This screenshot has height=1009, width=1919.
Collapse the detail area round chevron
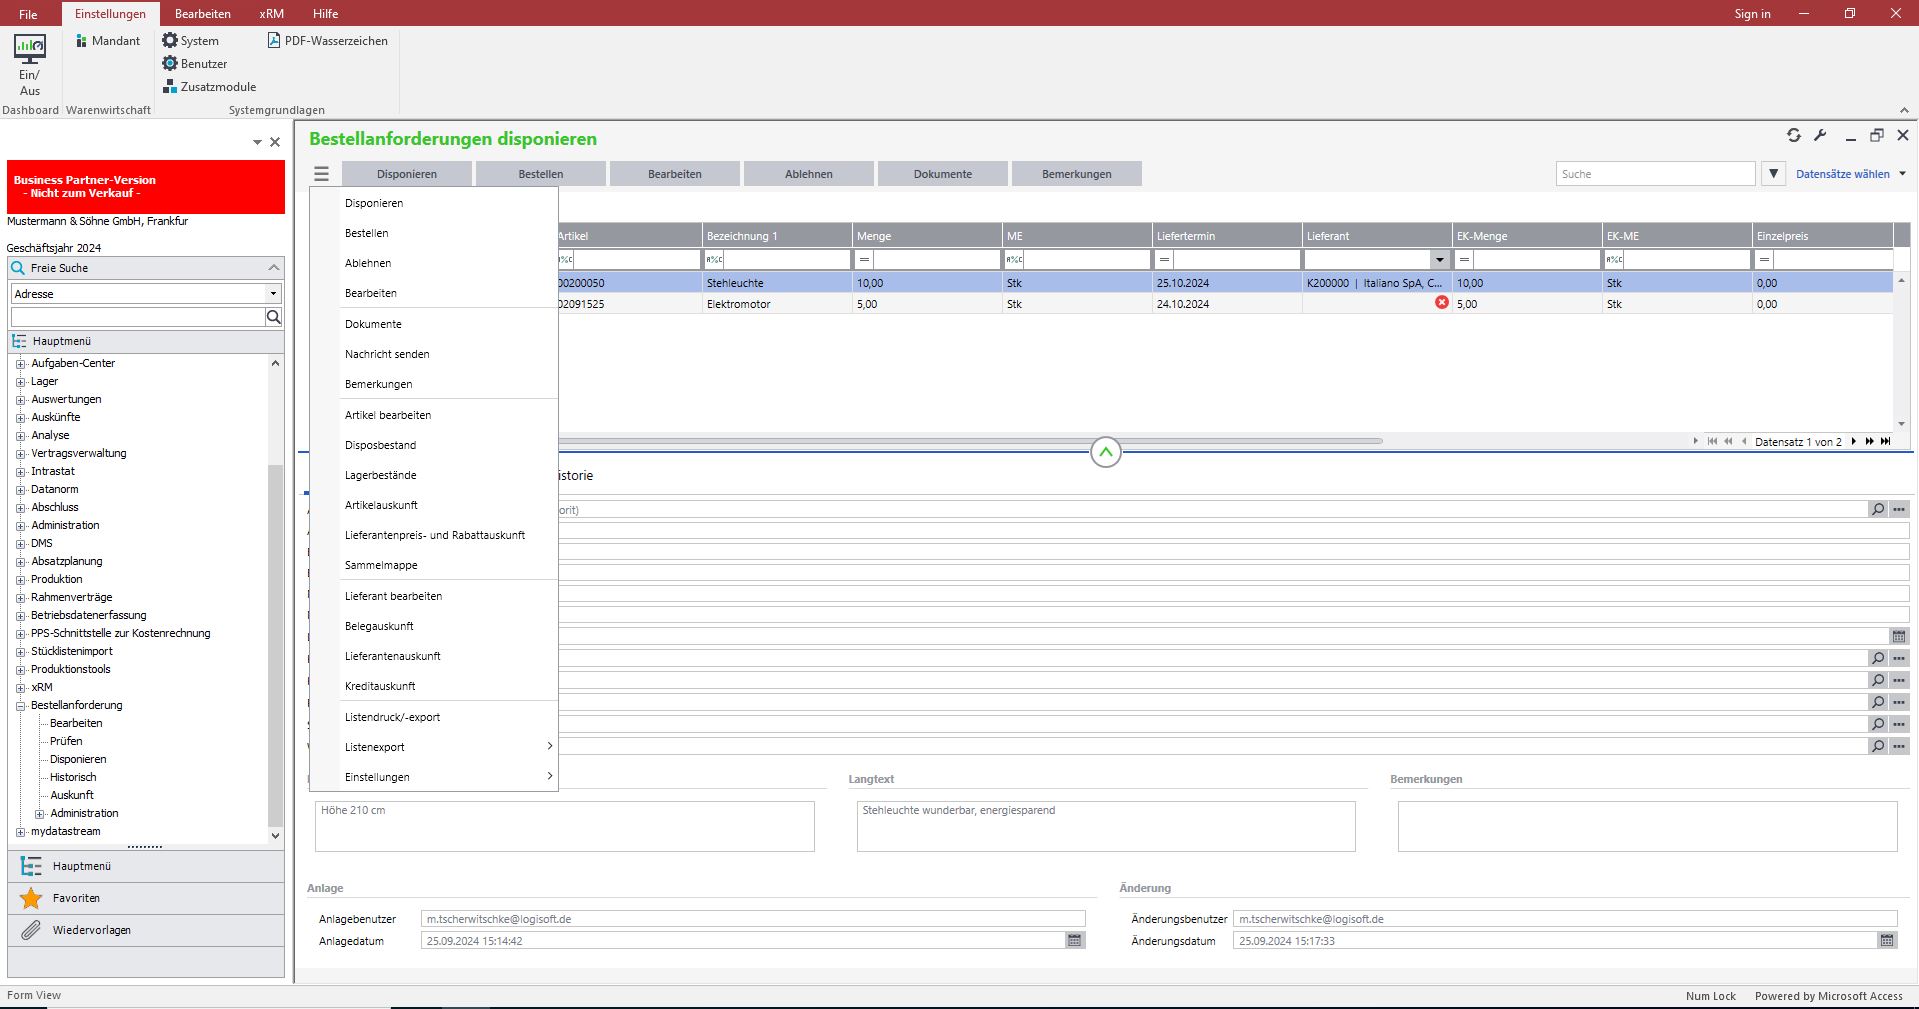1105,453
